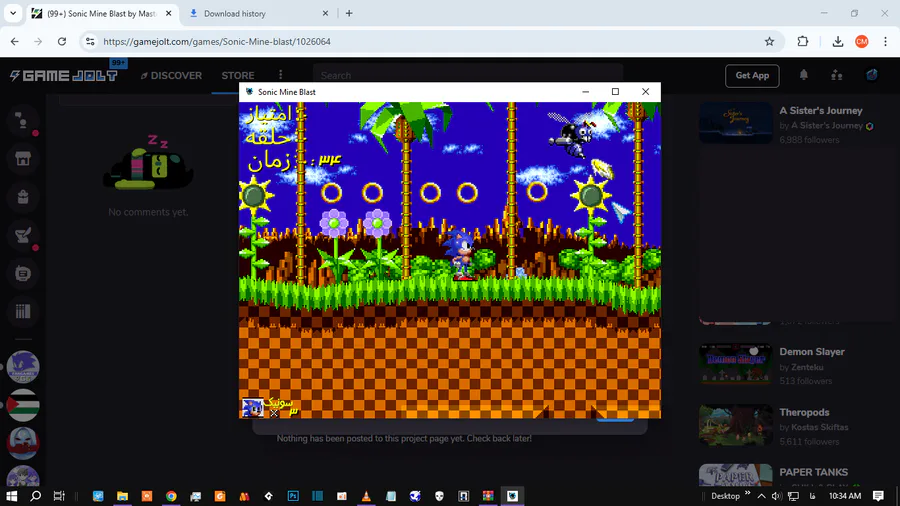Open the A Sister's Journey thumbnail

[x=735, y=123]
